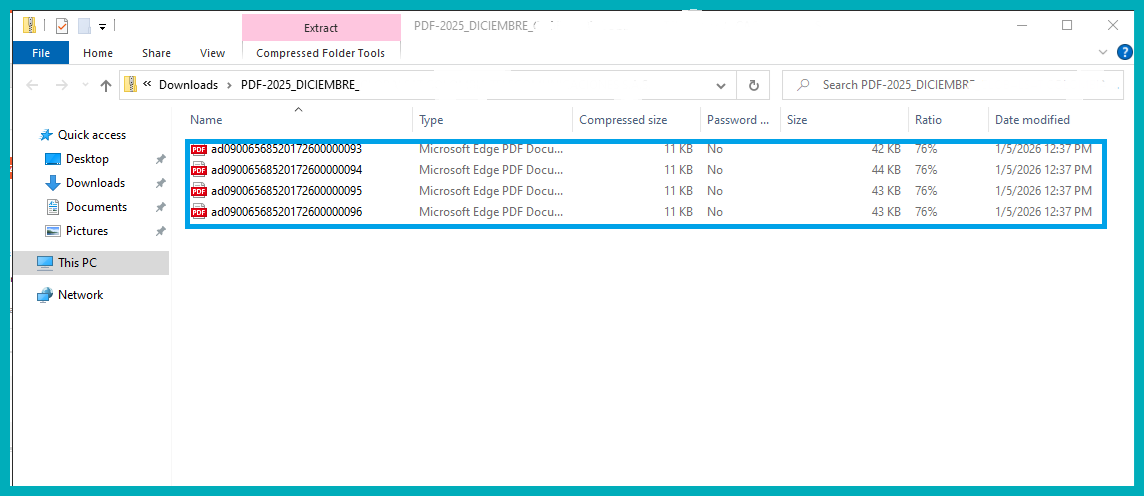Expand the ribbon using the chevron
Viewport: 1144px width, 496px height.
tap(1103, 53)
